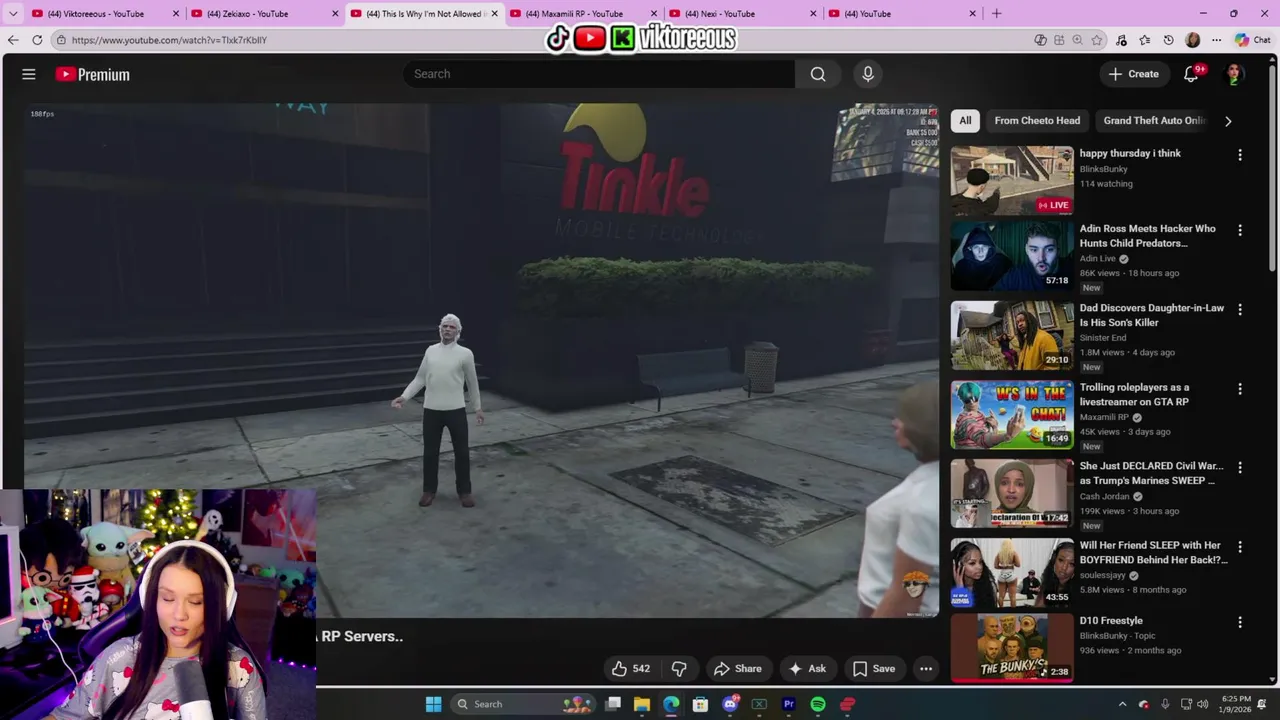The height and width of the screenshot is (720, 1280).
Task: Open Premiere Pro from taskbar
Action: [789, 704]
